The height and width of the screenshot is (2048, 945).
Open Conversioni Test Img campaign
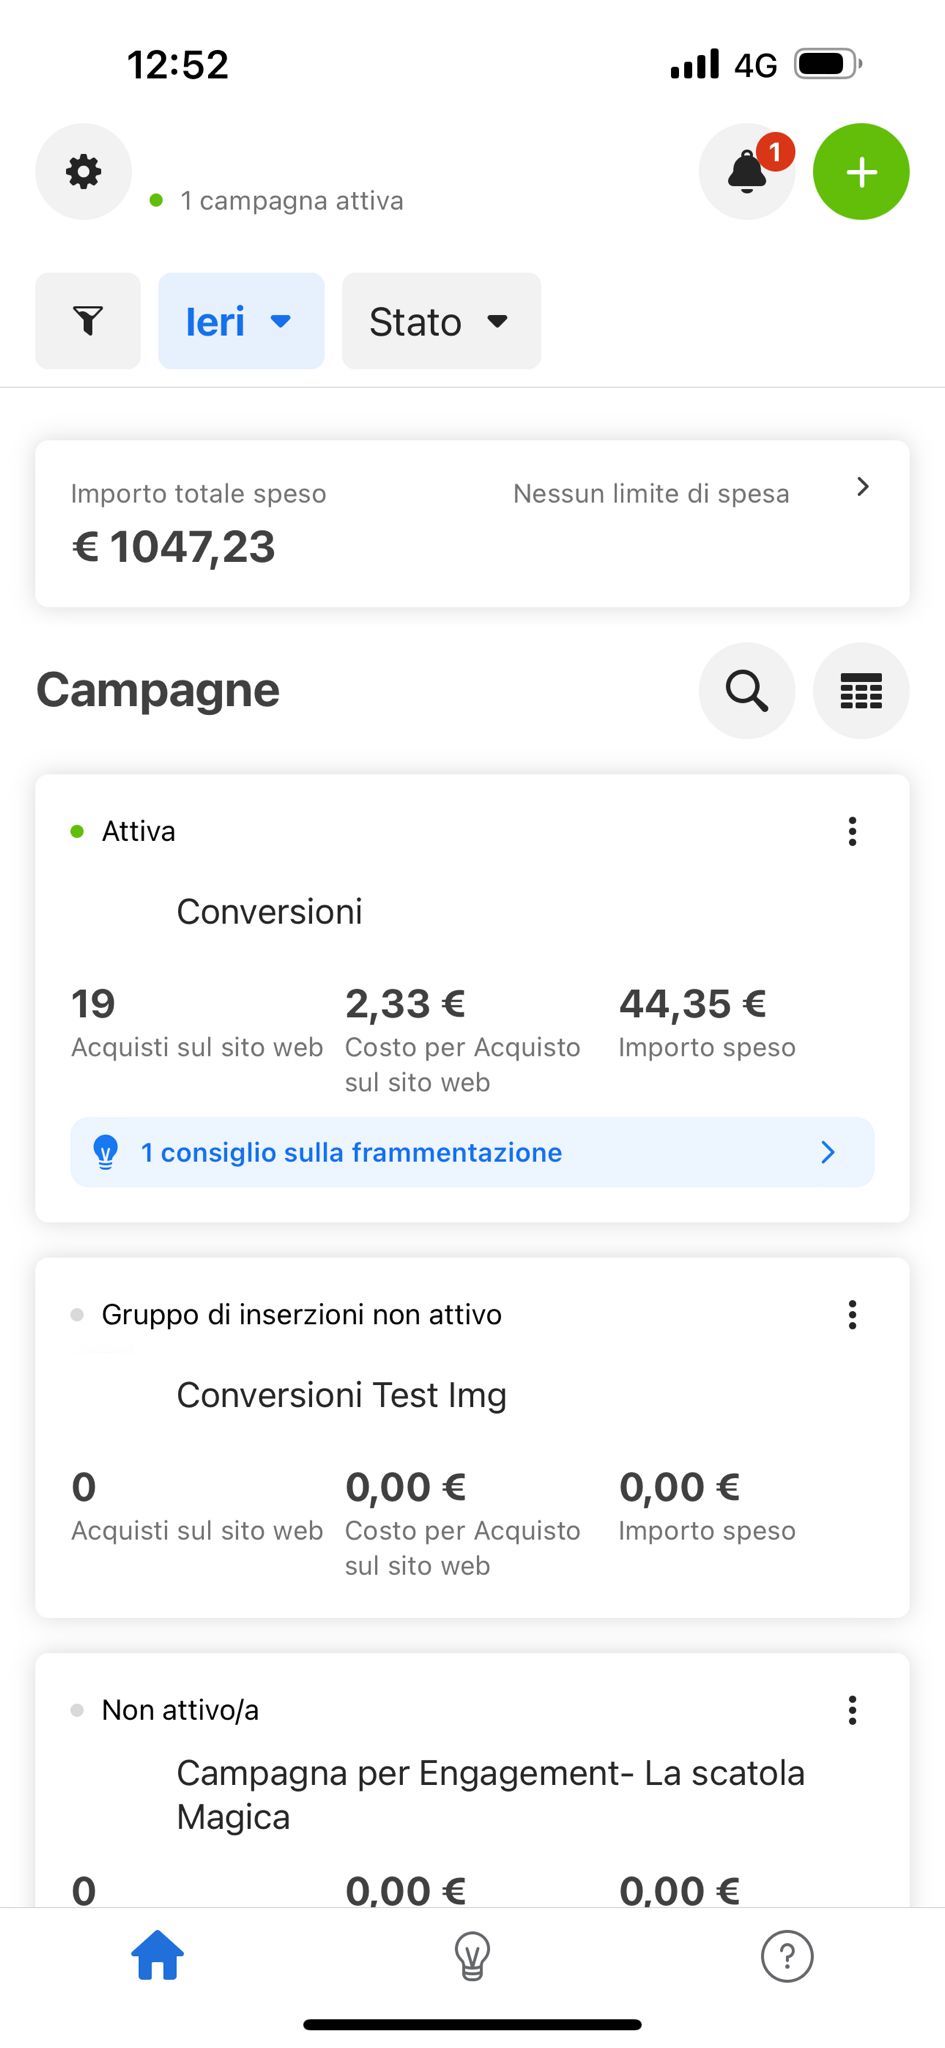coord(341,1395)
